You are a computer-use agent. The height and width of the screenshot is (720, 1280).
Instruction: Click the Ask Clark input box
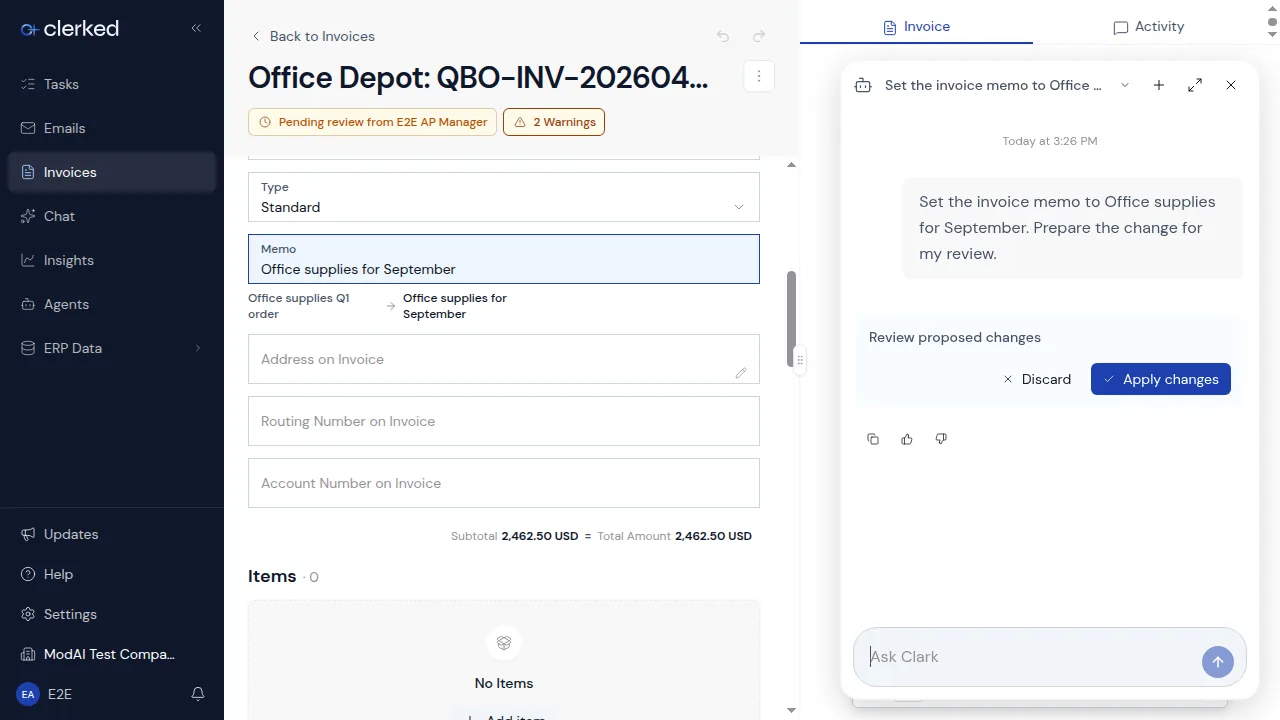tap(1030, 657)
